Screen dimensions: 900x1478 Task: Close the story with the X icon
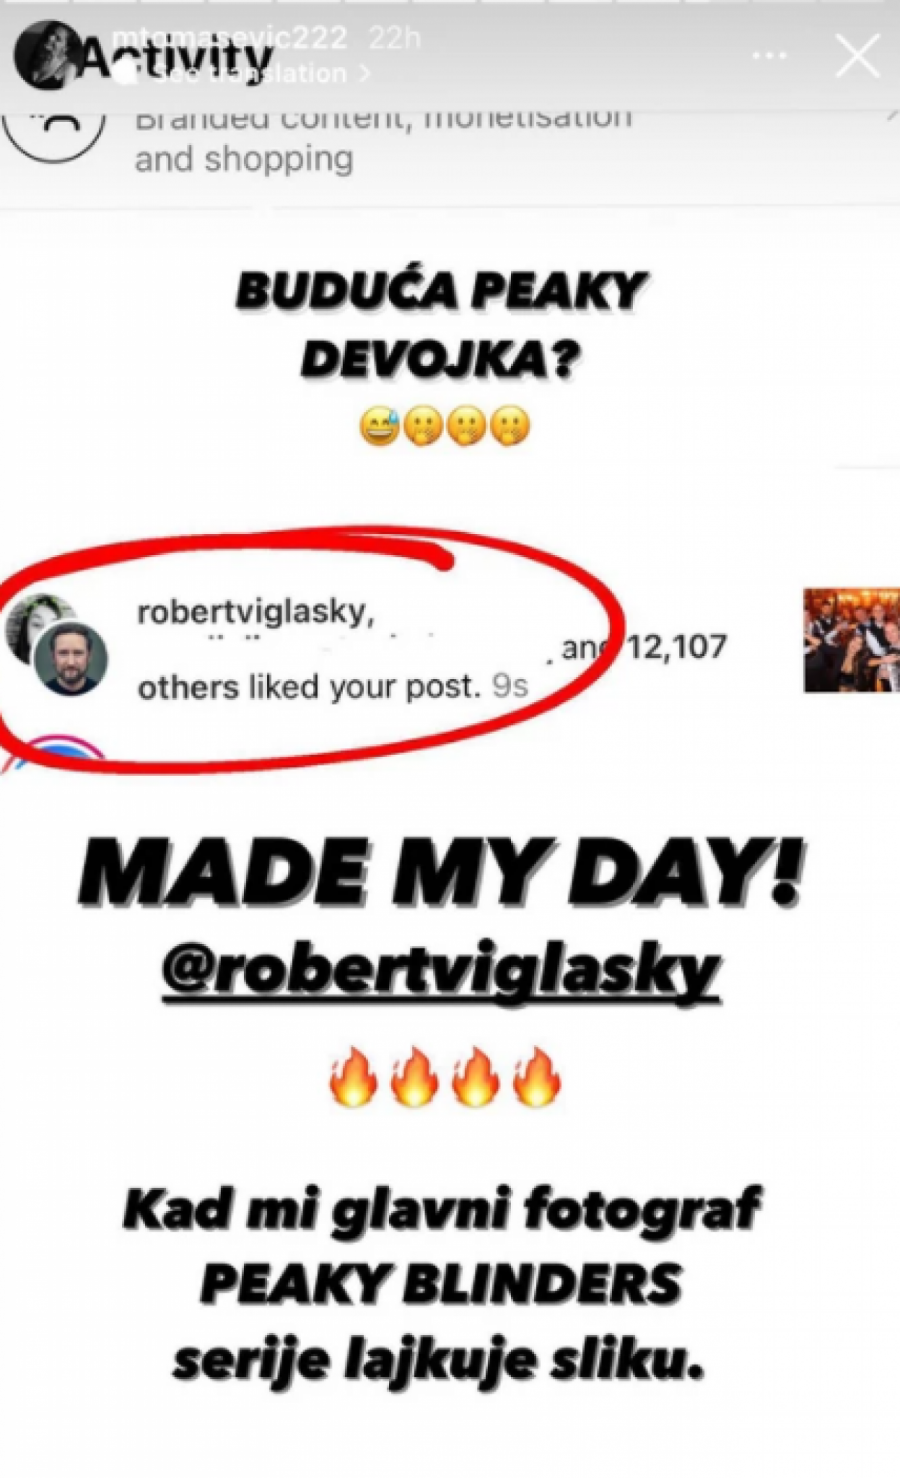pyautogui.click(x=857, y=56)
